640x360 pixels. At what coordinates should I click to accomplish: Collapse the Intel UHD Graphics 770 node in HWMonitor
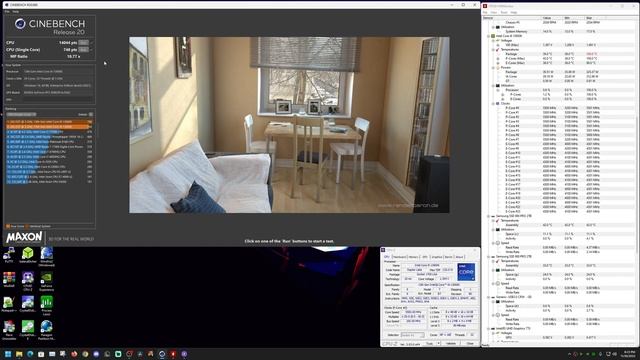pyautogui.click(x=489, y=329)
